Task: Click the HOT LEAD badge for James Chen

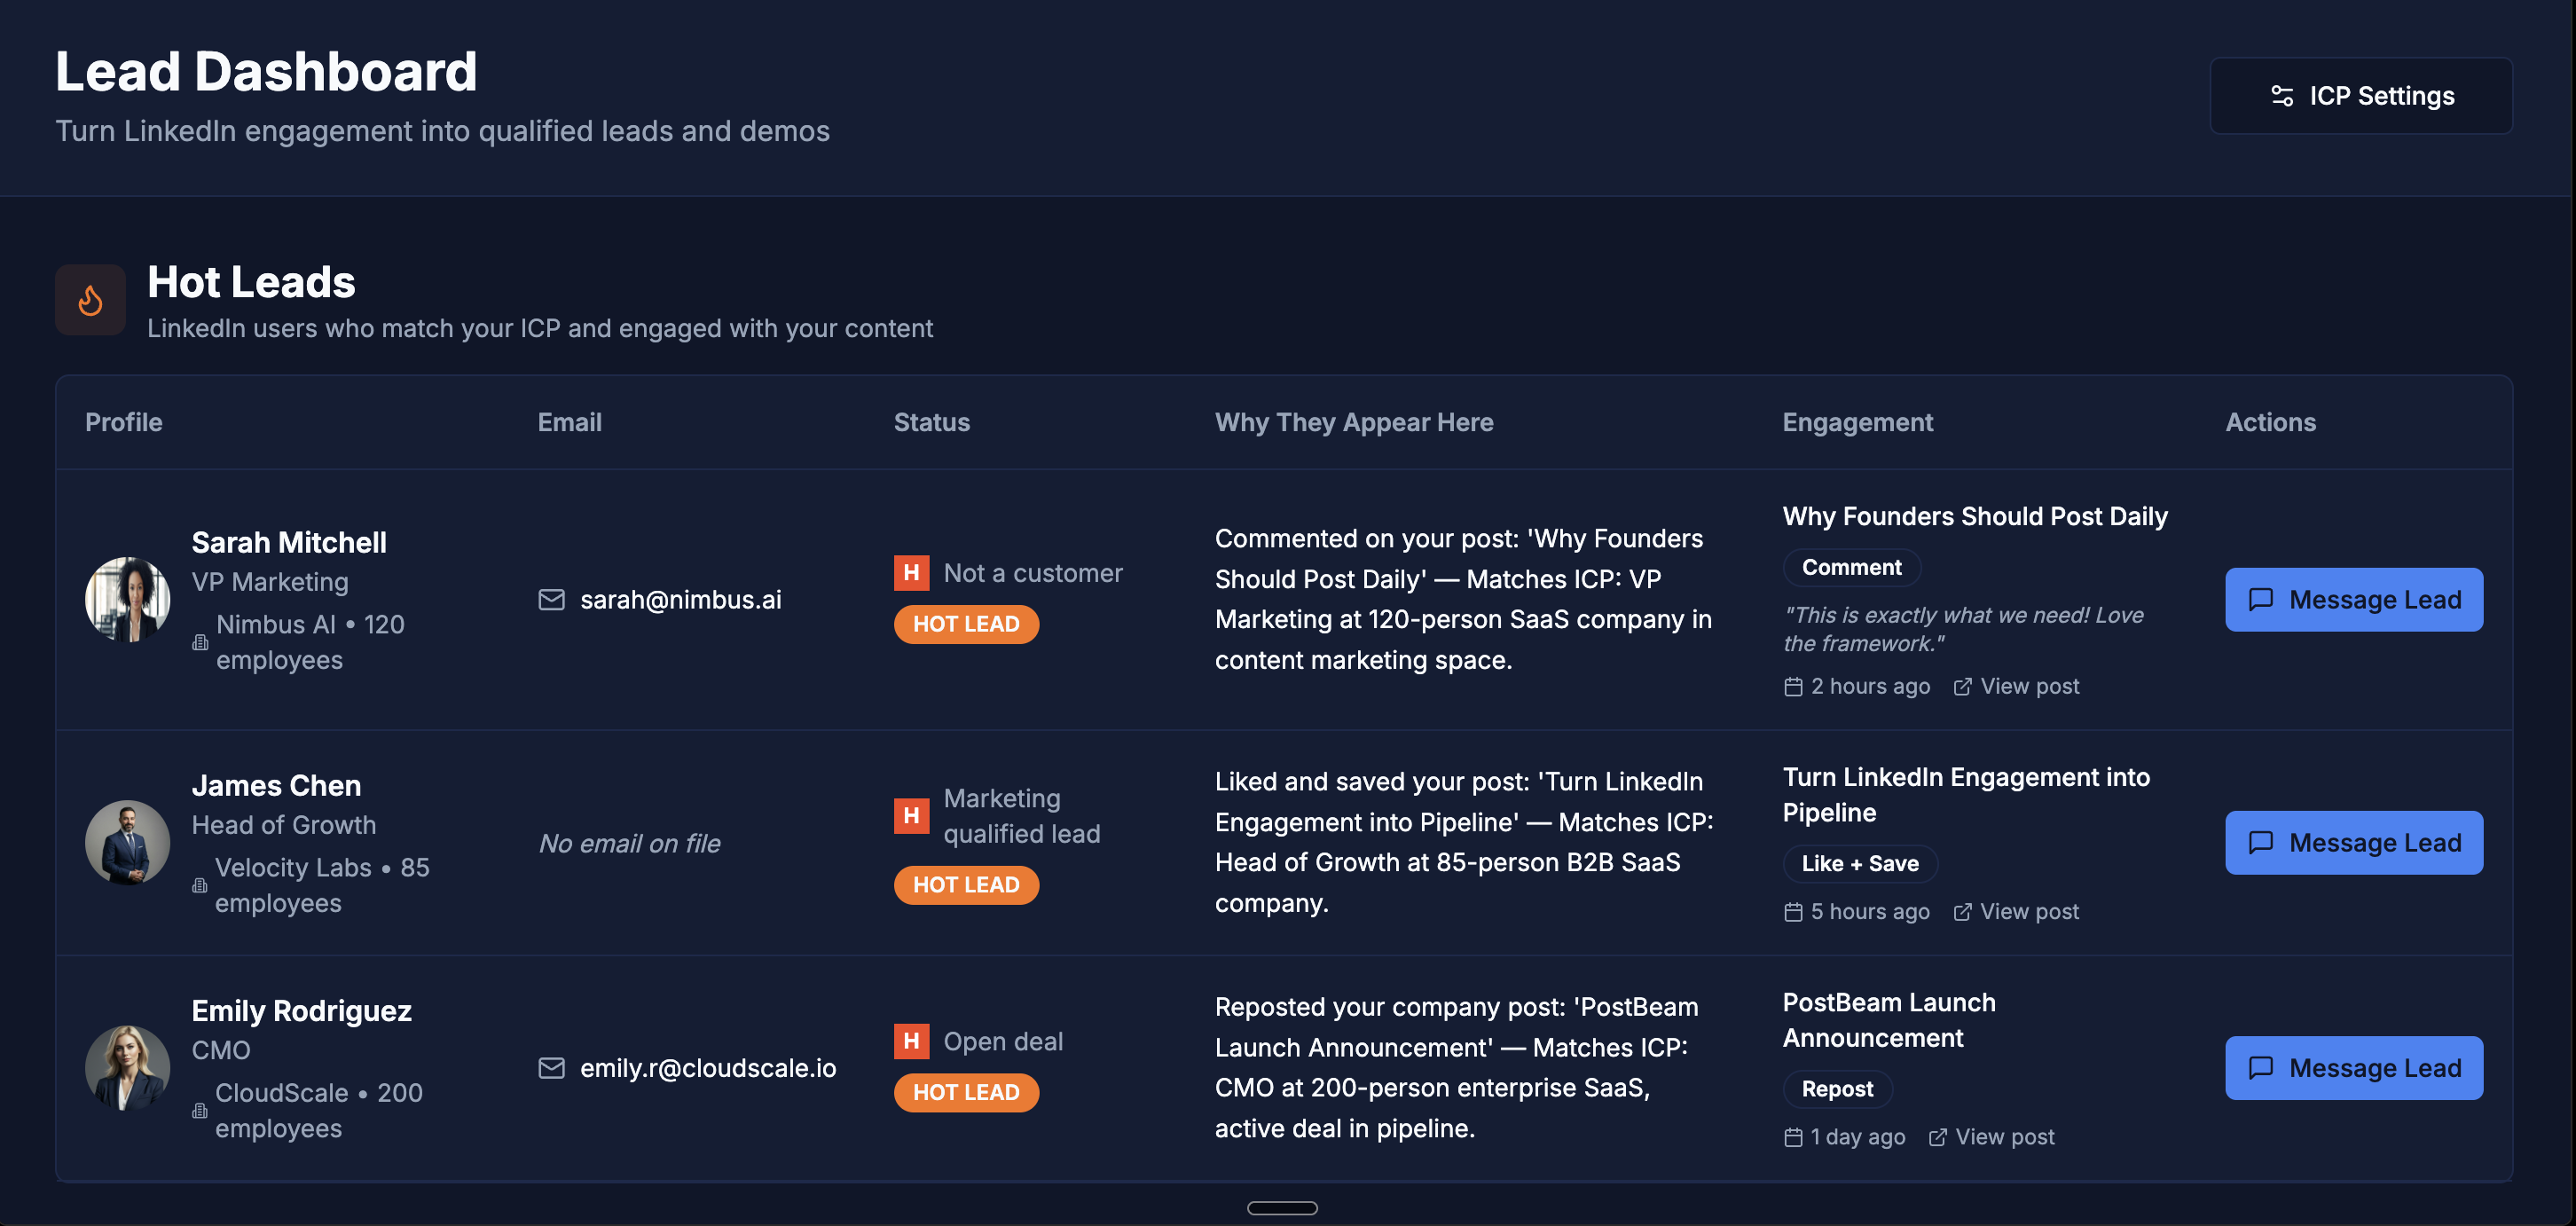Action: tap(965, 885)
